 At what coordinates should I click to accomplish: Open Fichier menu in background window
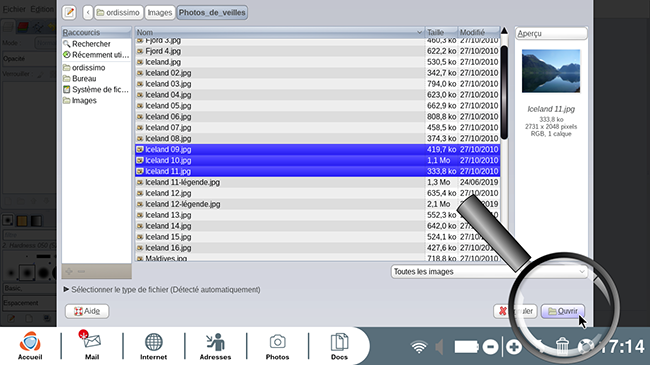click(x=15, y=9)
